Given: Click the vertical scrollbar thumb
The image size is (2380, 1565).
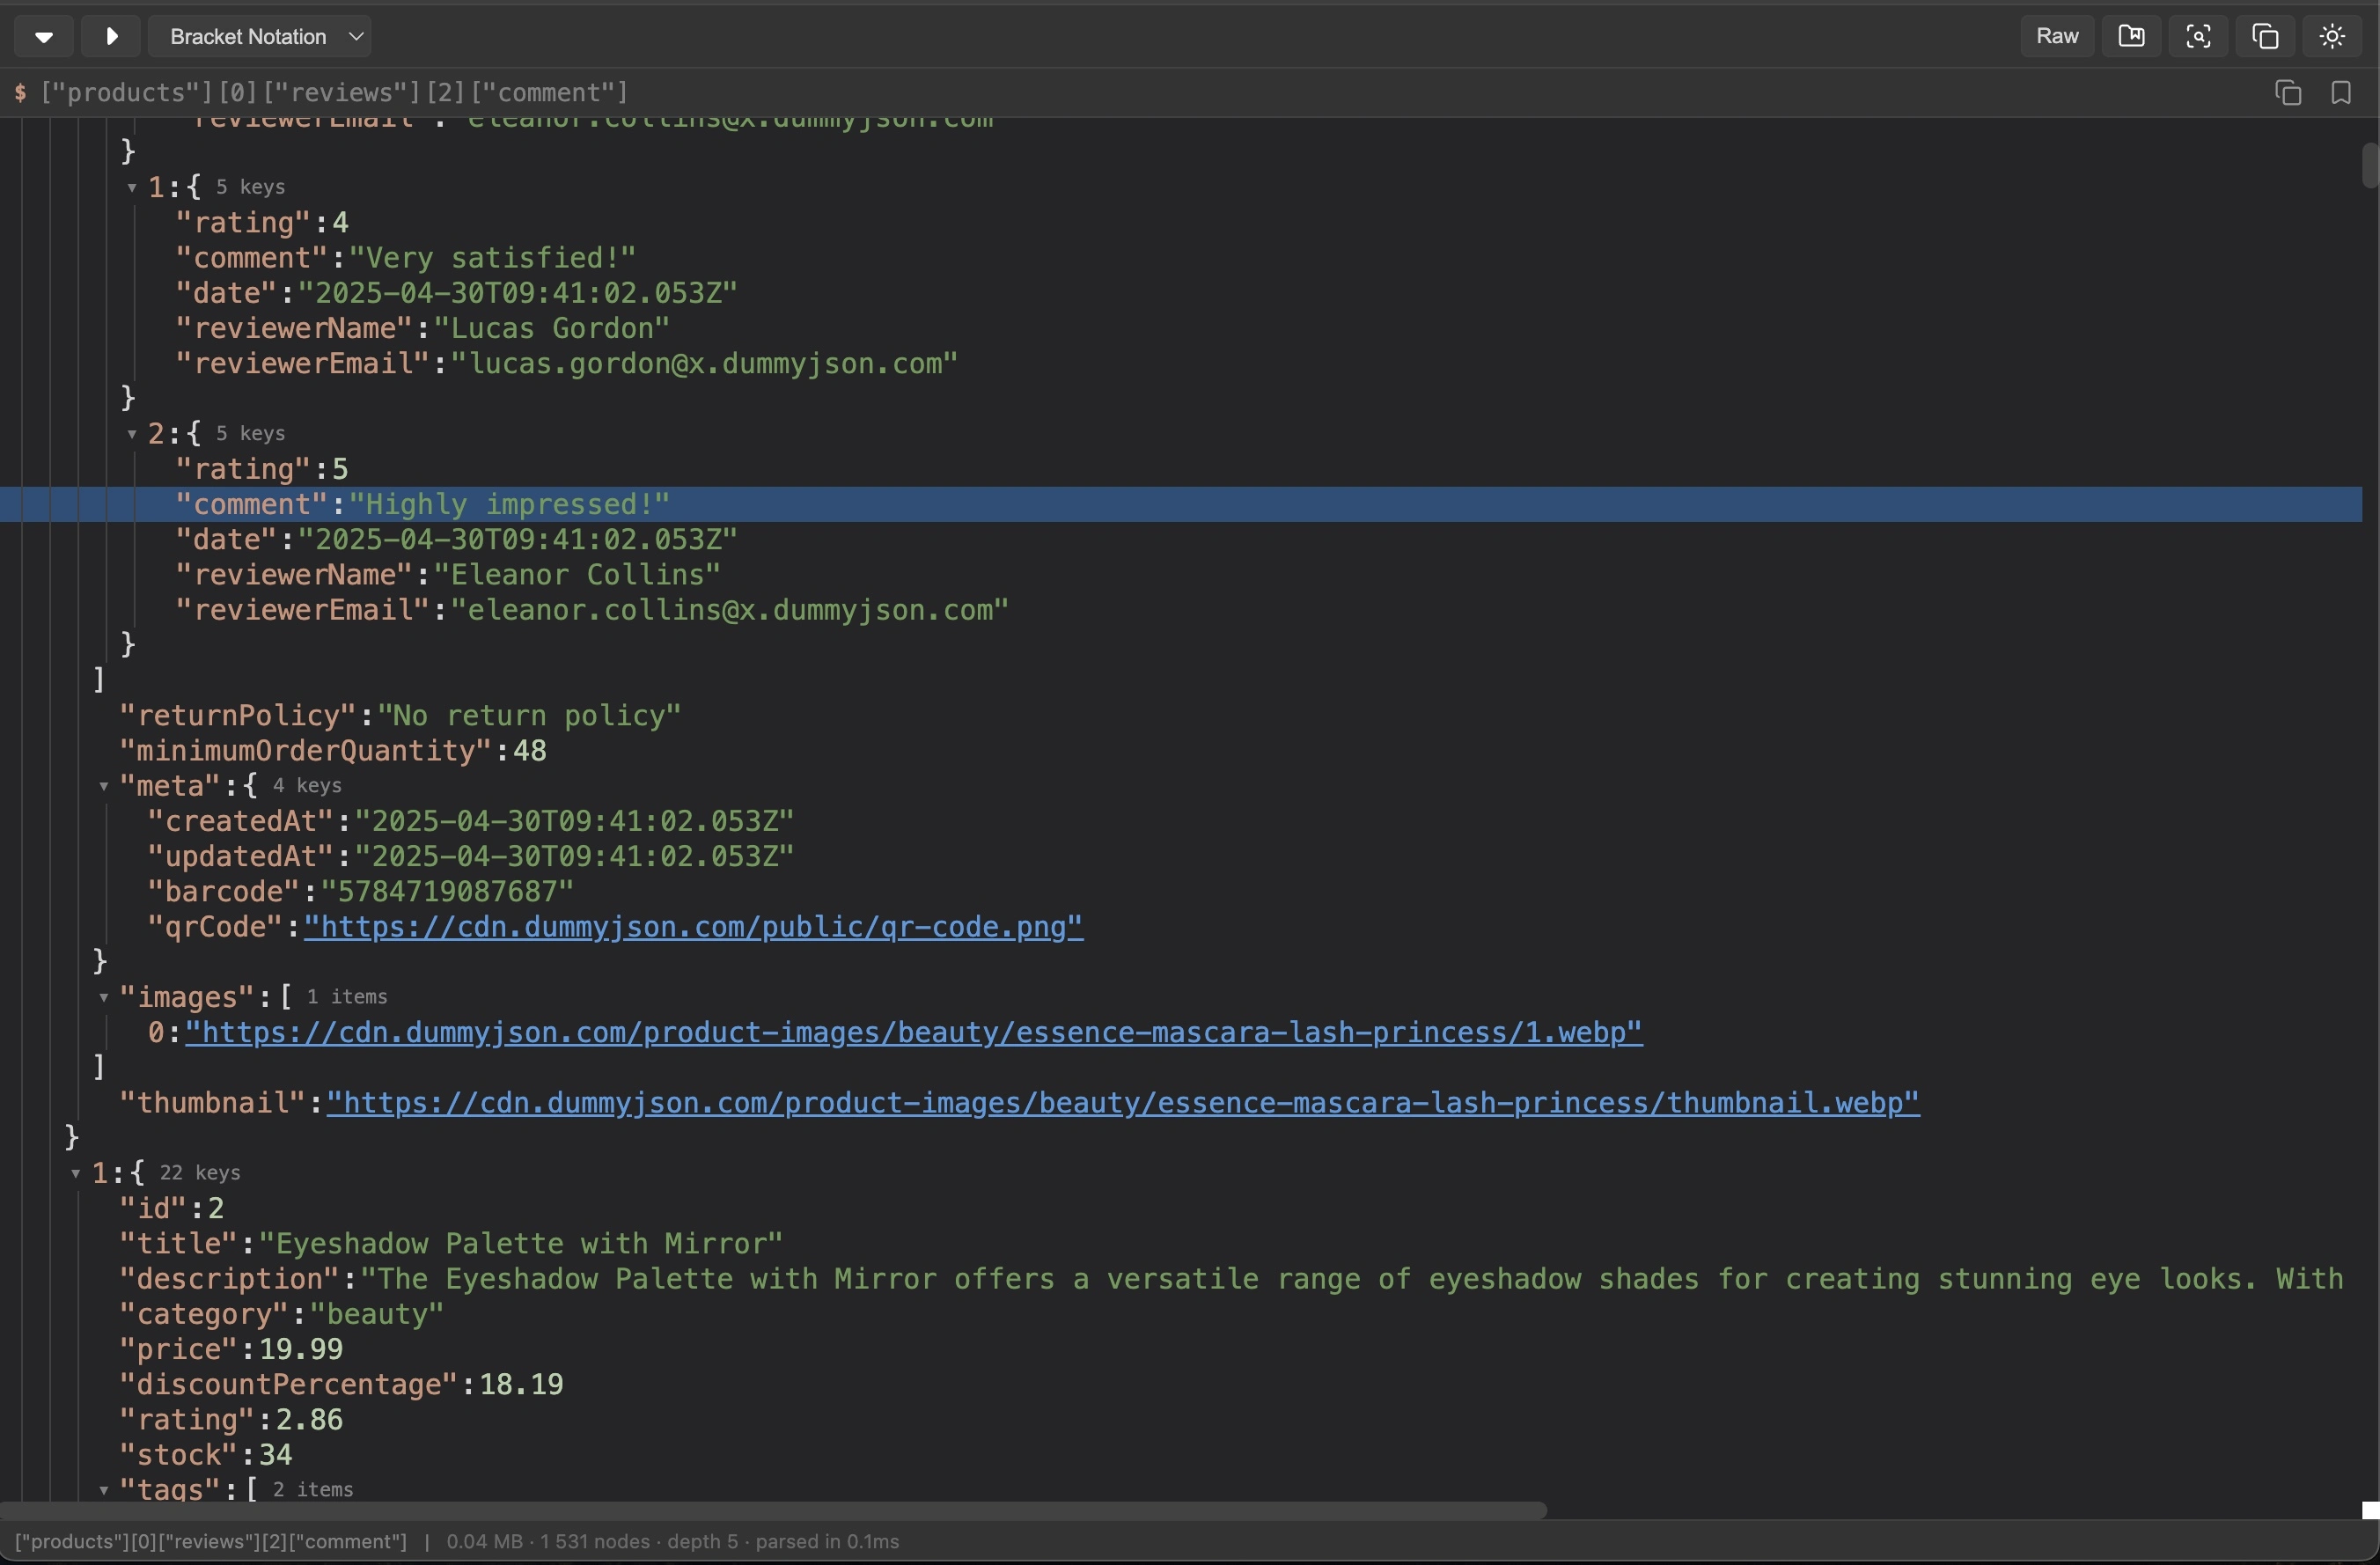Looking at the screenshot, I should pos(2370,166).
